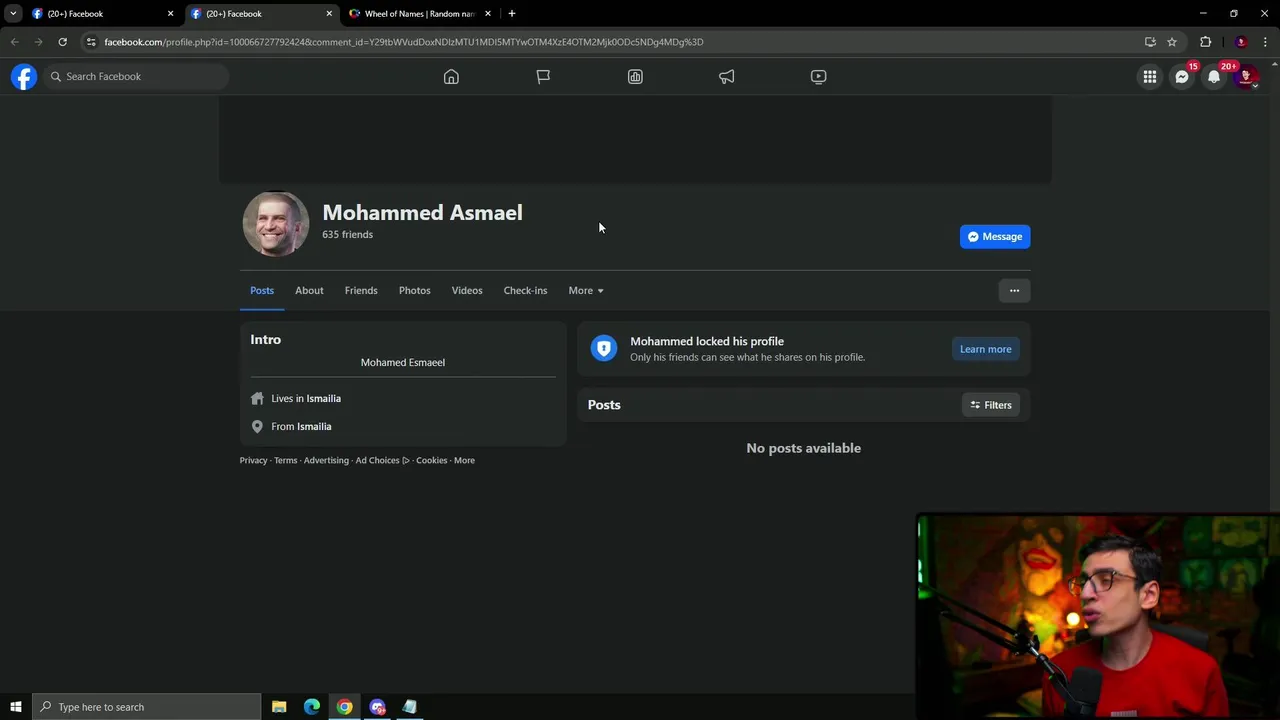The image size is (1280, 720).
Task: Close the first Facebook browser tab
Action: 170,14
